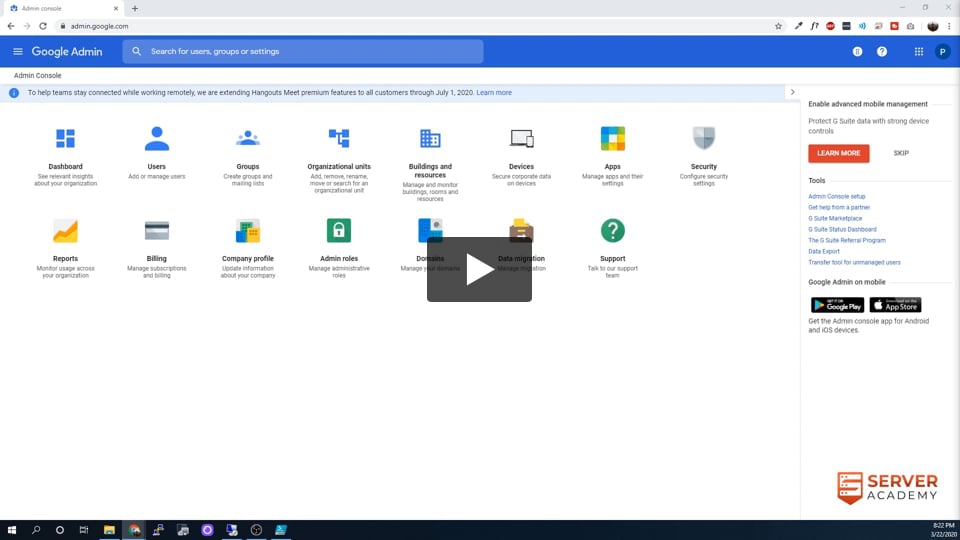Open the Google apps grid launcher
Viewport: 960px width, 540px height.
919,51
